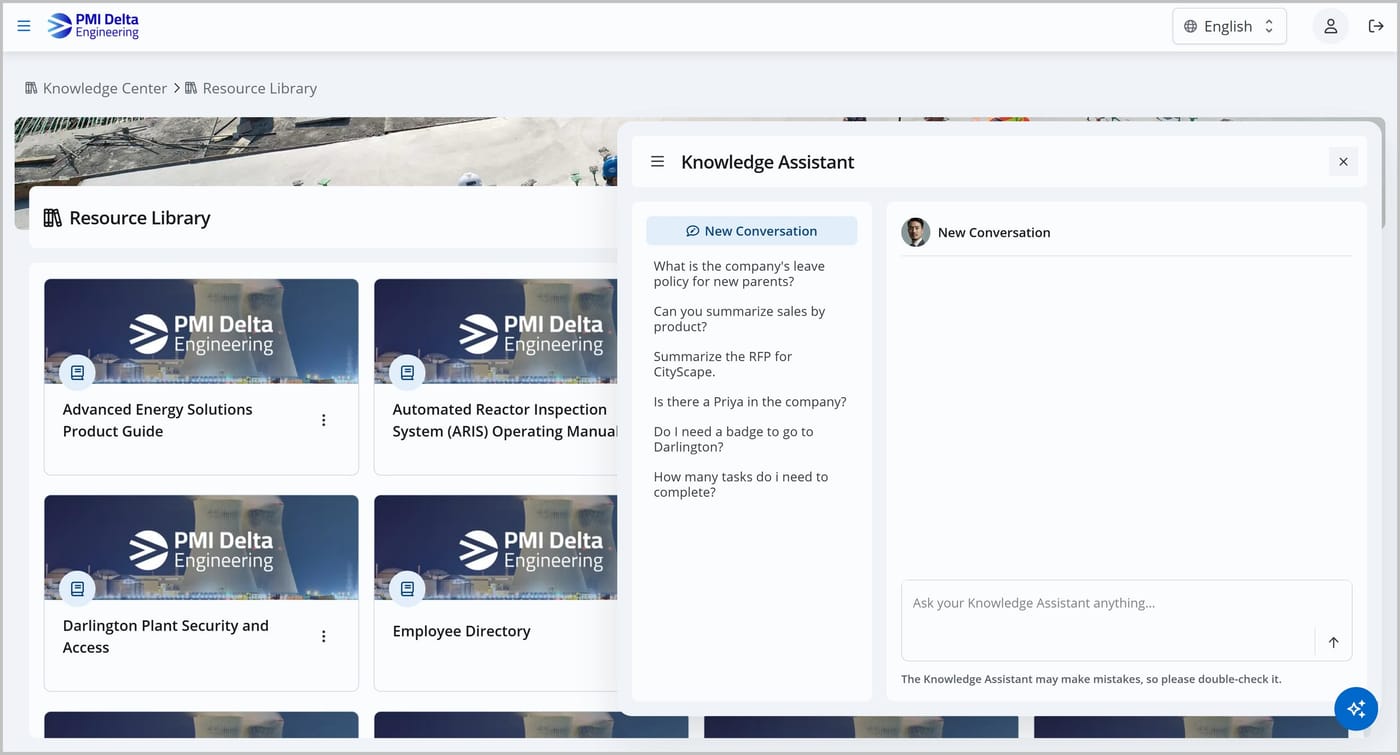Click the Resource Library heading books icon
This screenshot has width=1400, height=755.
click(x=52, y=218)
